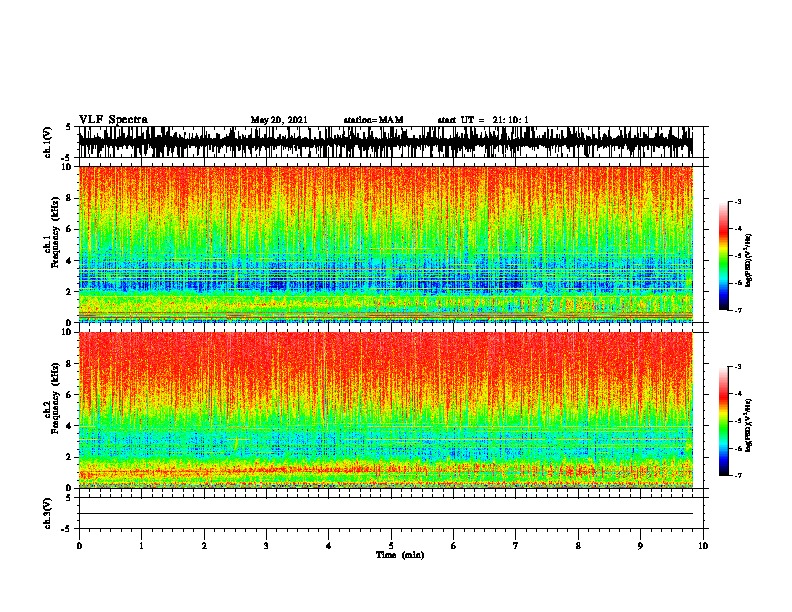Click the ch.2 colorbar "log(PSD)" label
This screenshot has width=792, height=612.
748,425
